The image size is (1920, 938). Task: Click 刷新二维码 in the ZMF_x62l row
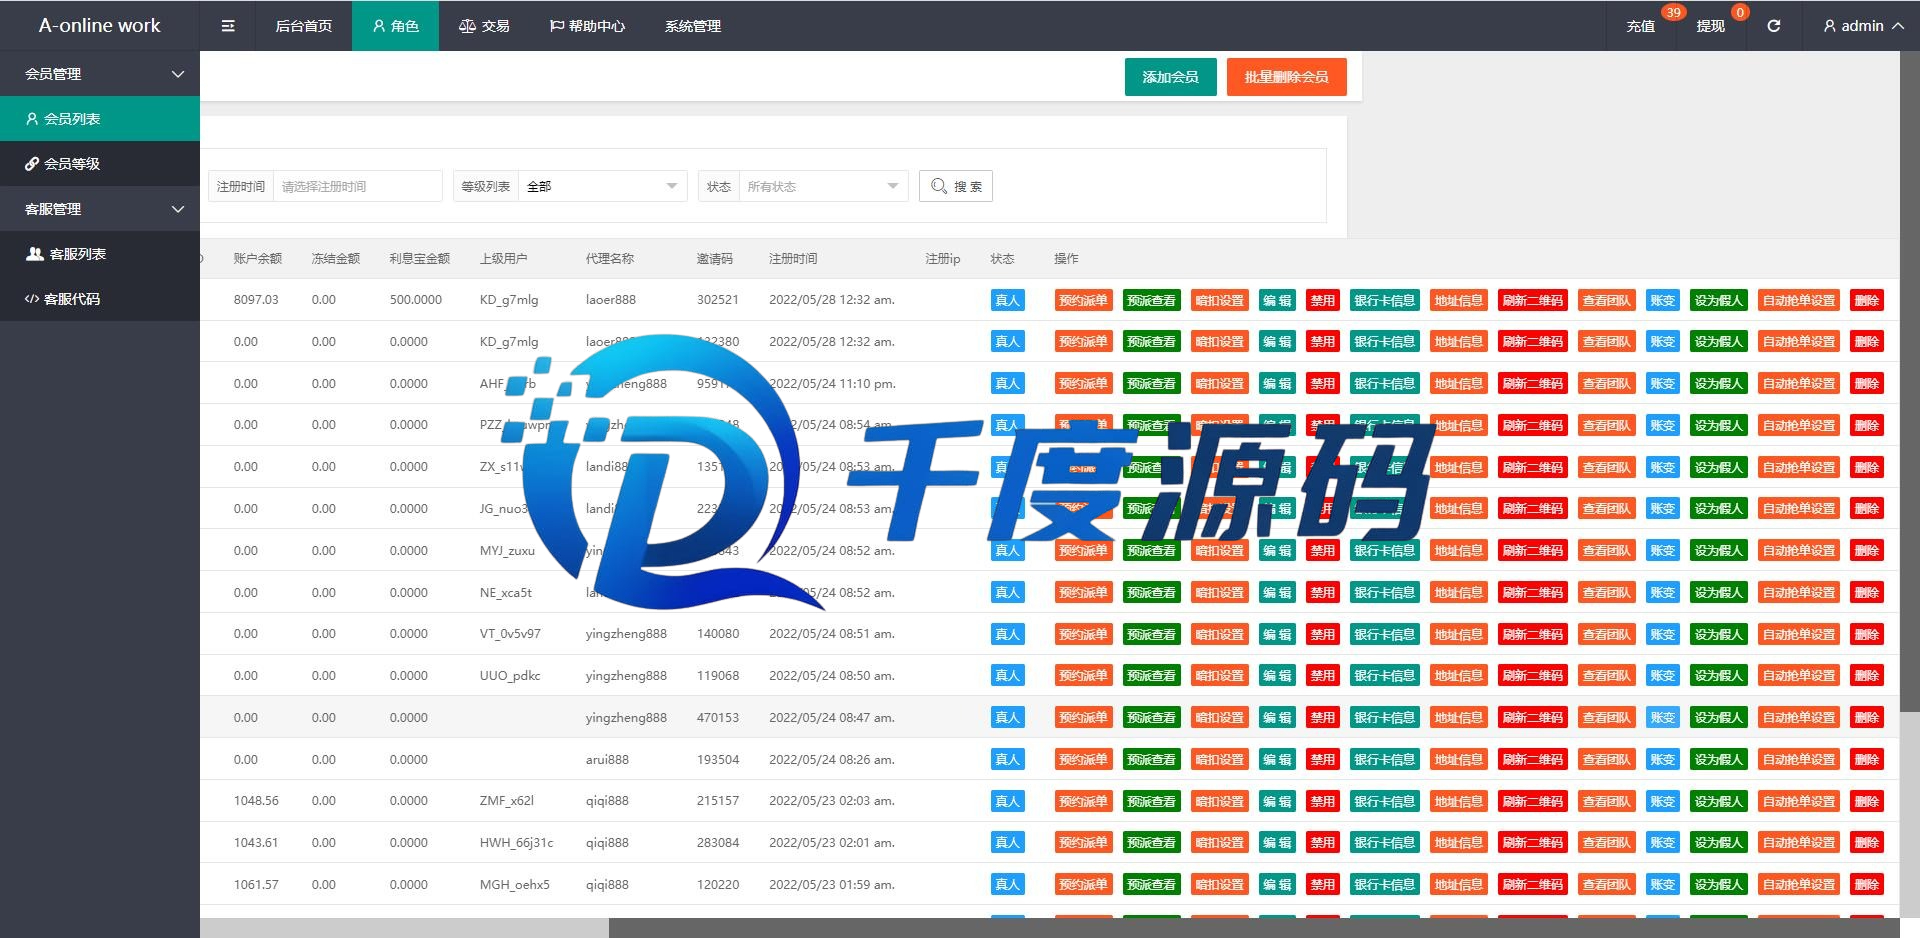(x=1533, y=801)
